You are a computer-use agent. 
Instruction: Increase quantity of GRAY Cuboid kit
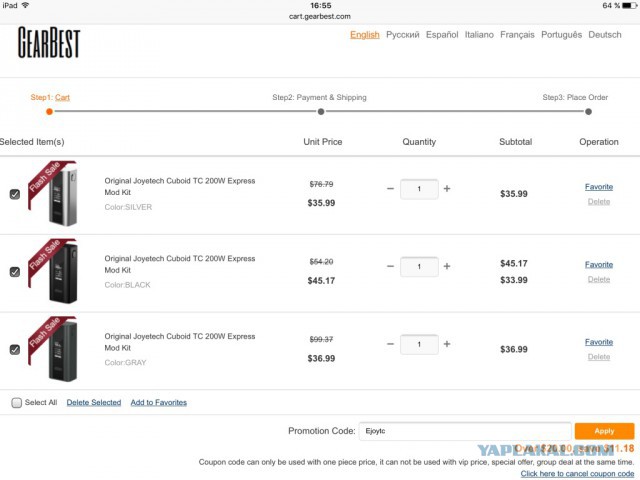coord(447,344)
